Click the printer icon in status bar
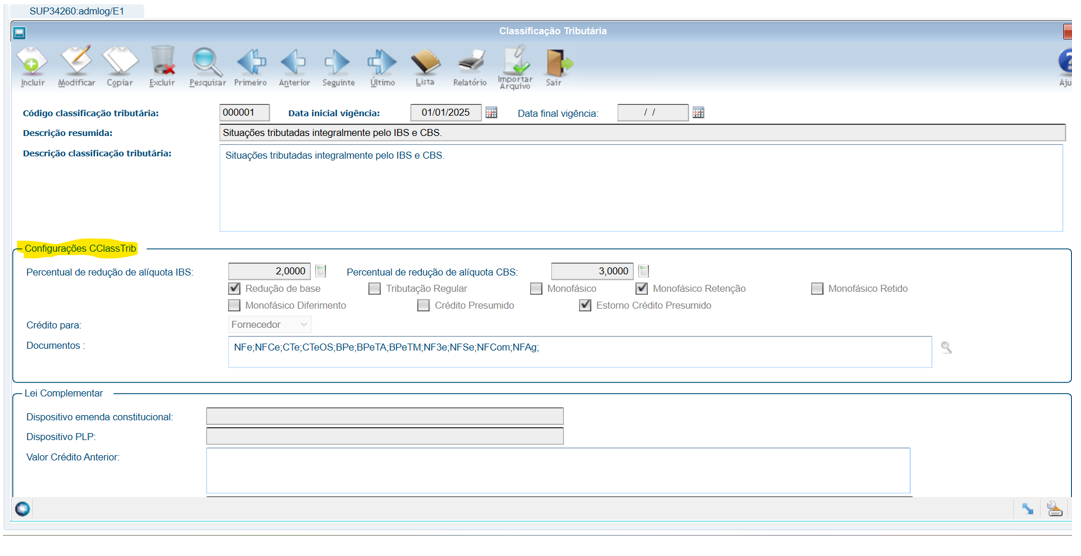The height and width of the screenshot is (556, 1081). click(x=1054, y=509)
